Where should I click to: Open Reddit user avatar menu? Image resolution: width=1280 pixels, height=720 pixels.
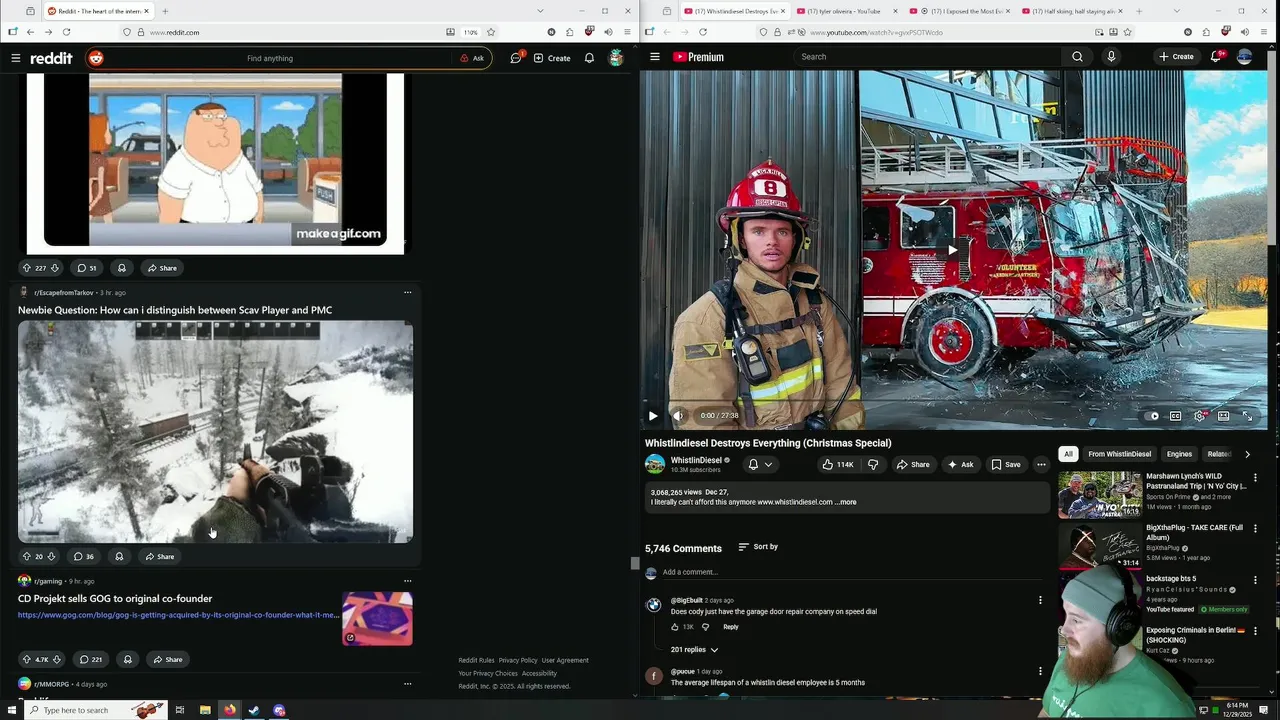pyautogui.click(x=616, y=58)
